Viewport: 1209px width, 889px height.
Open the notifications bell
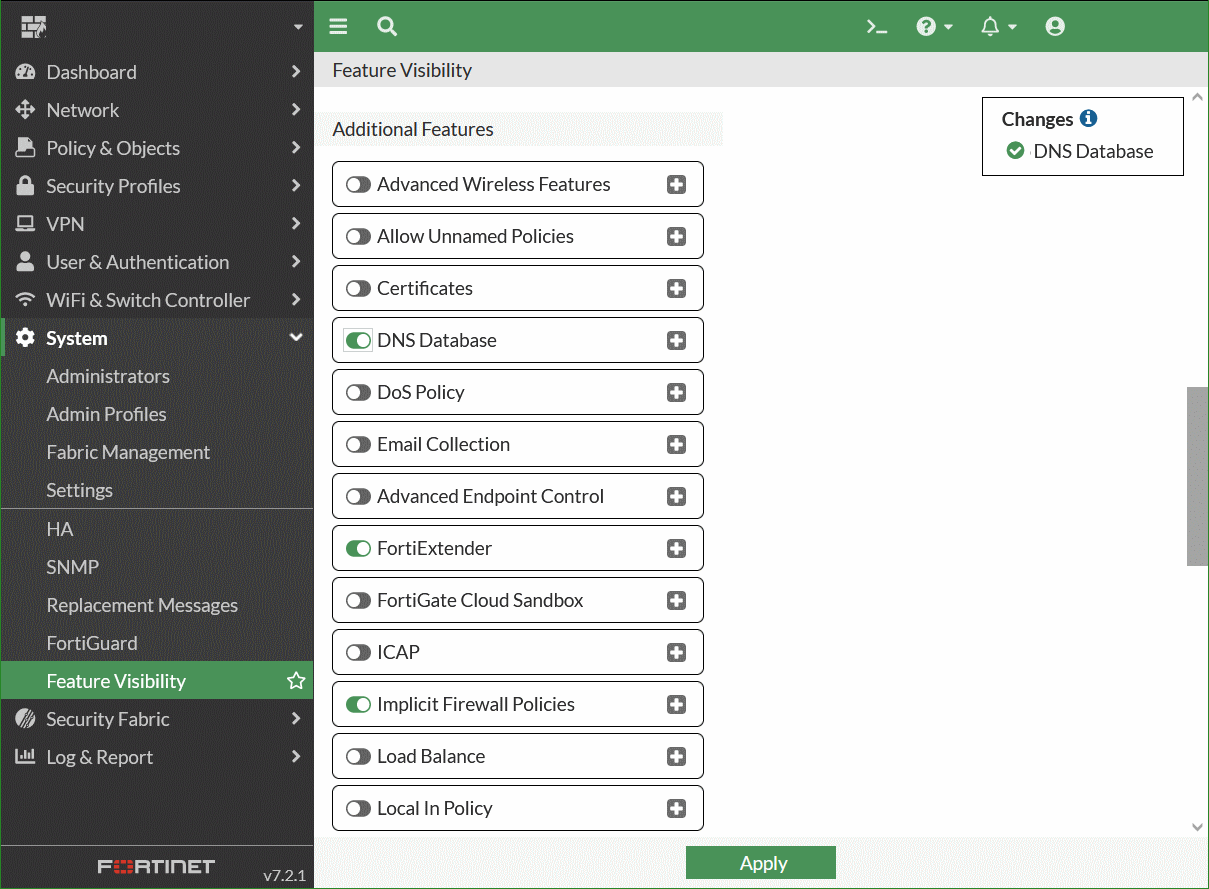tap(992, 26)
